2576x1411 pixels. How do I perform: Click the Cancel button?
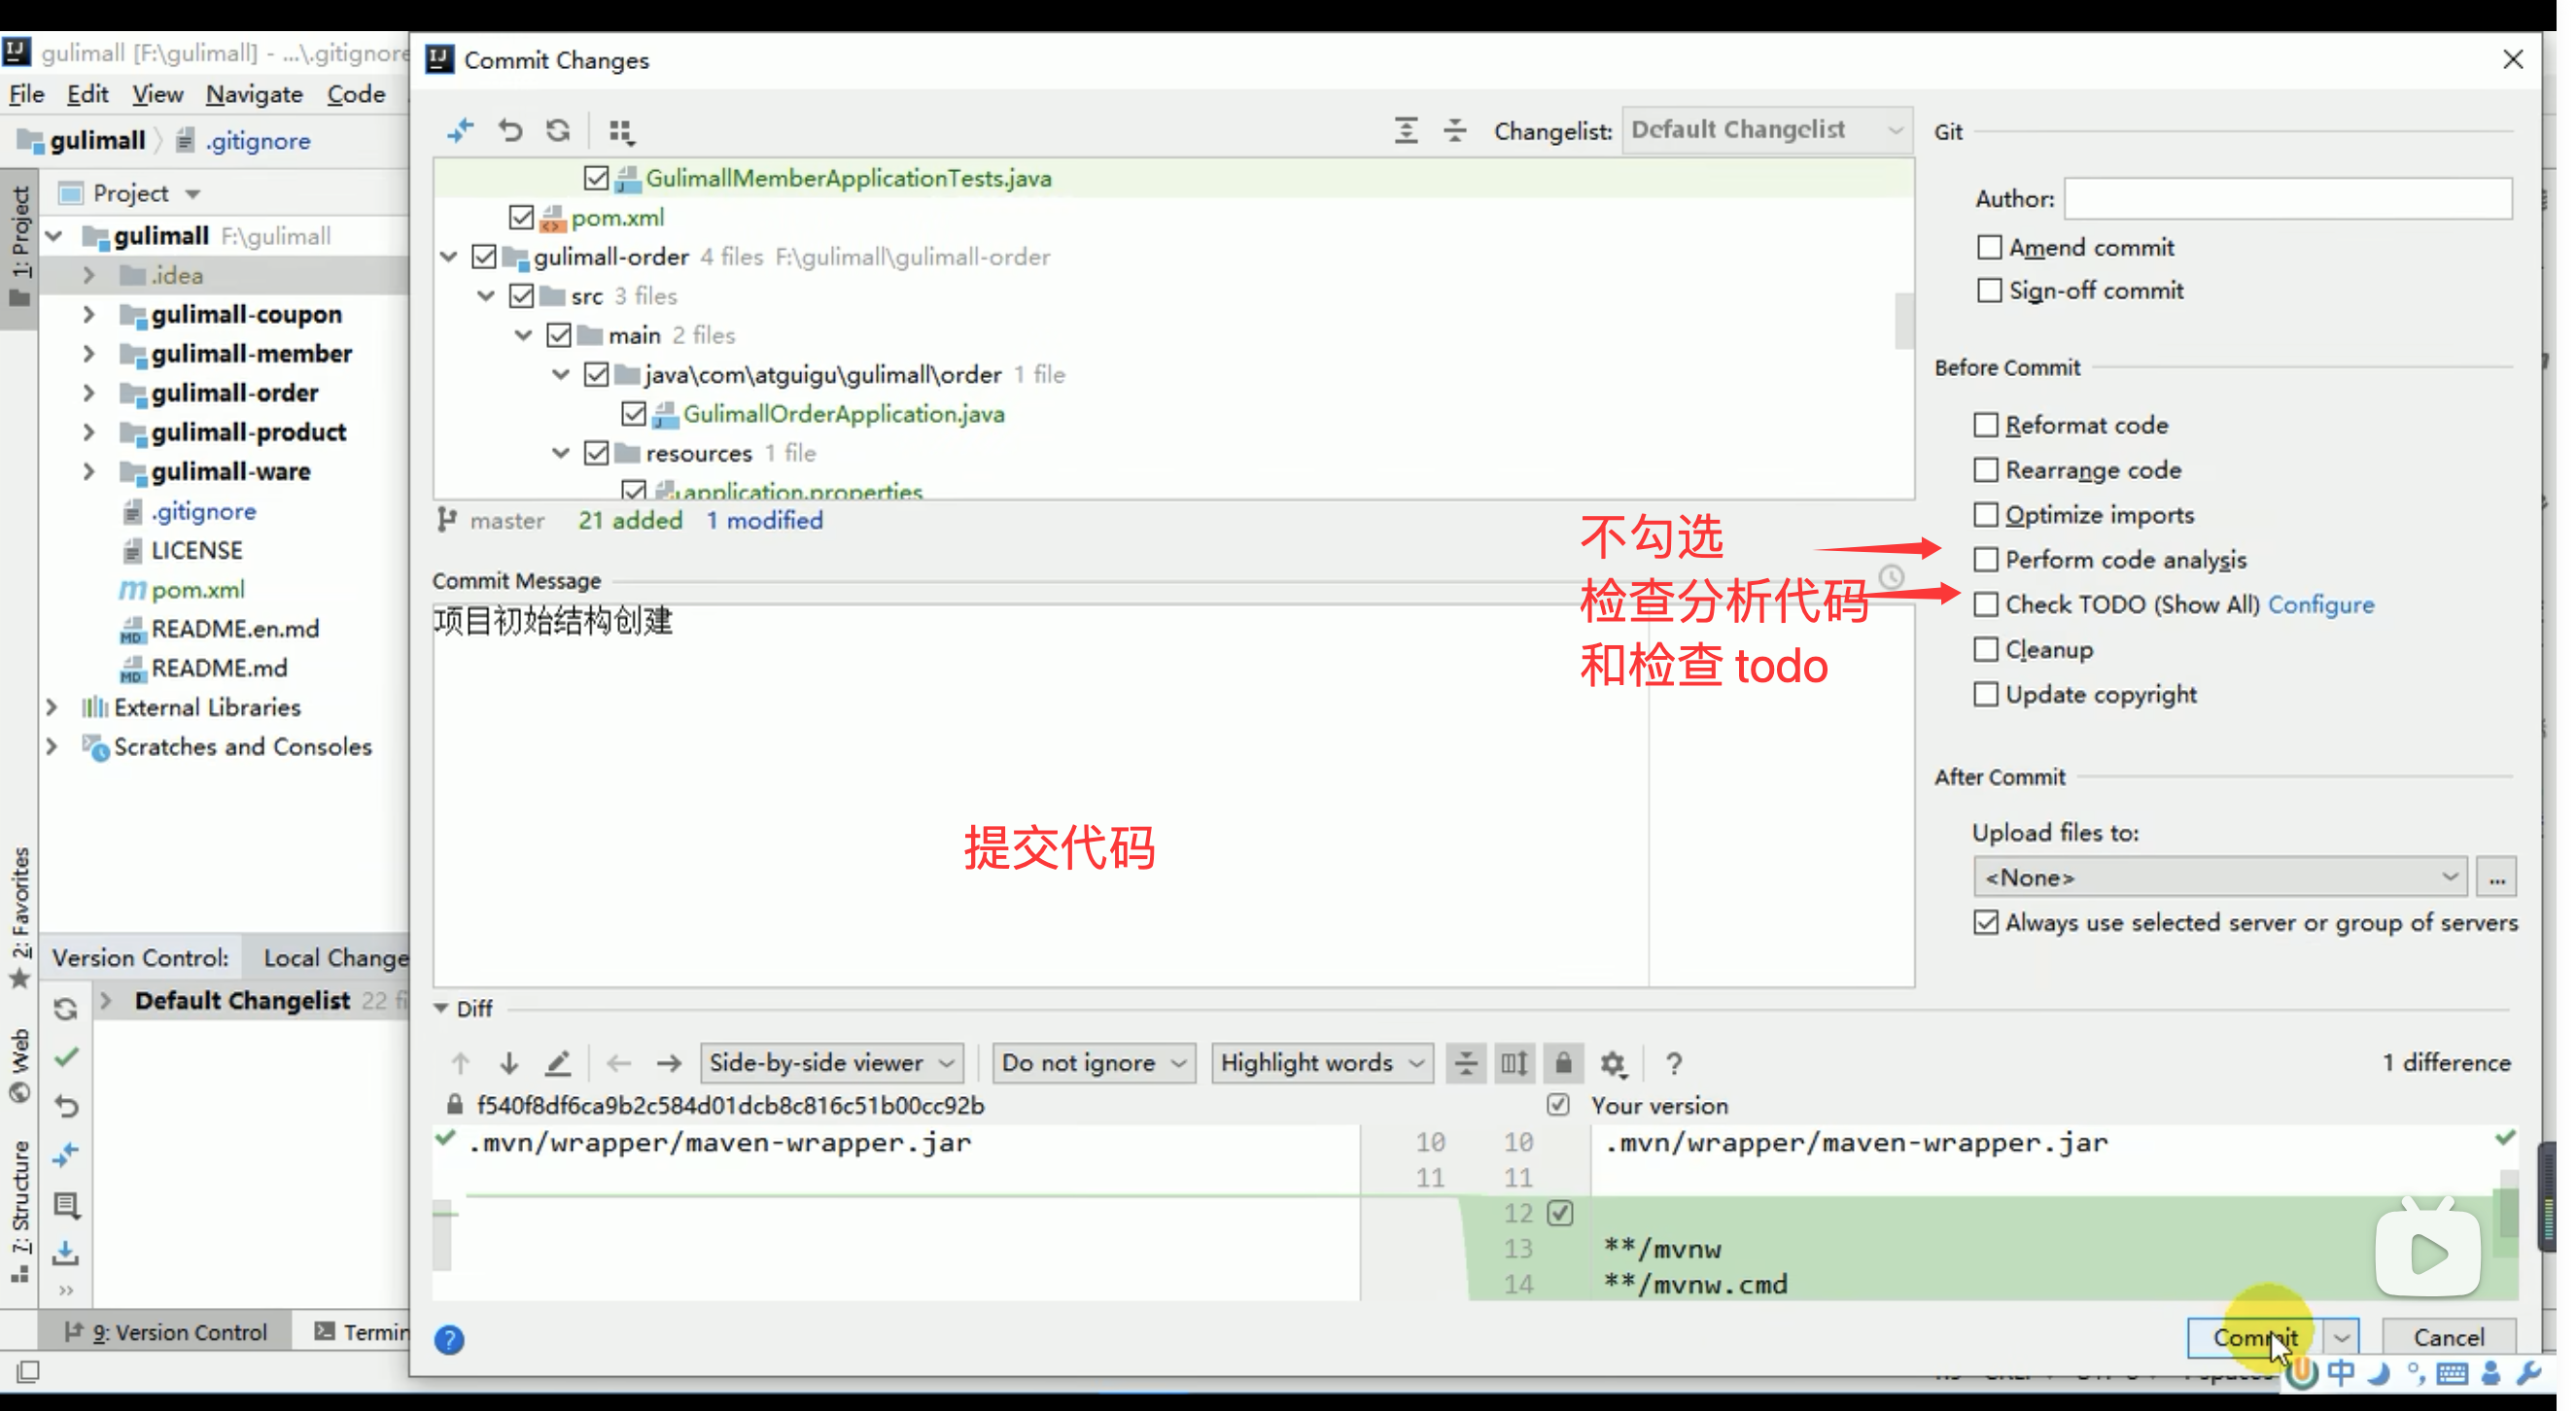coord(2447,1337)
